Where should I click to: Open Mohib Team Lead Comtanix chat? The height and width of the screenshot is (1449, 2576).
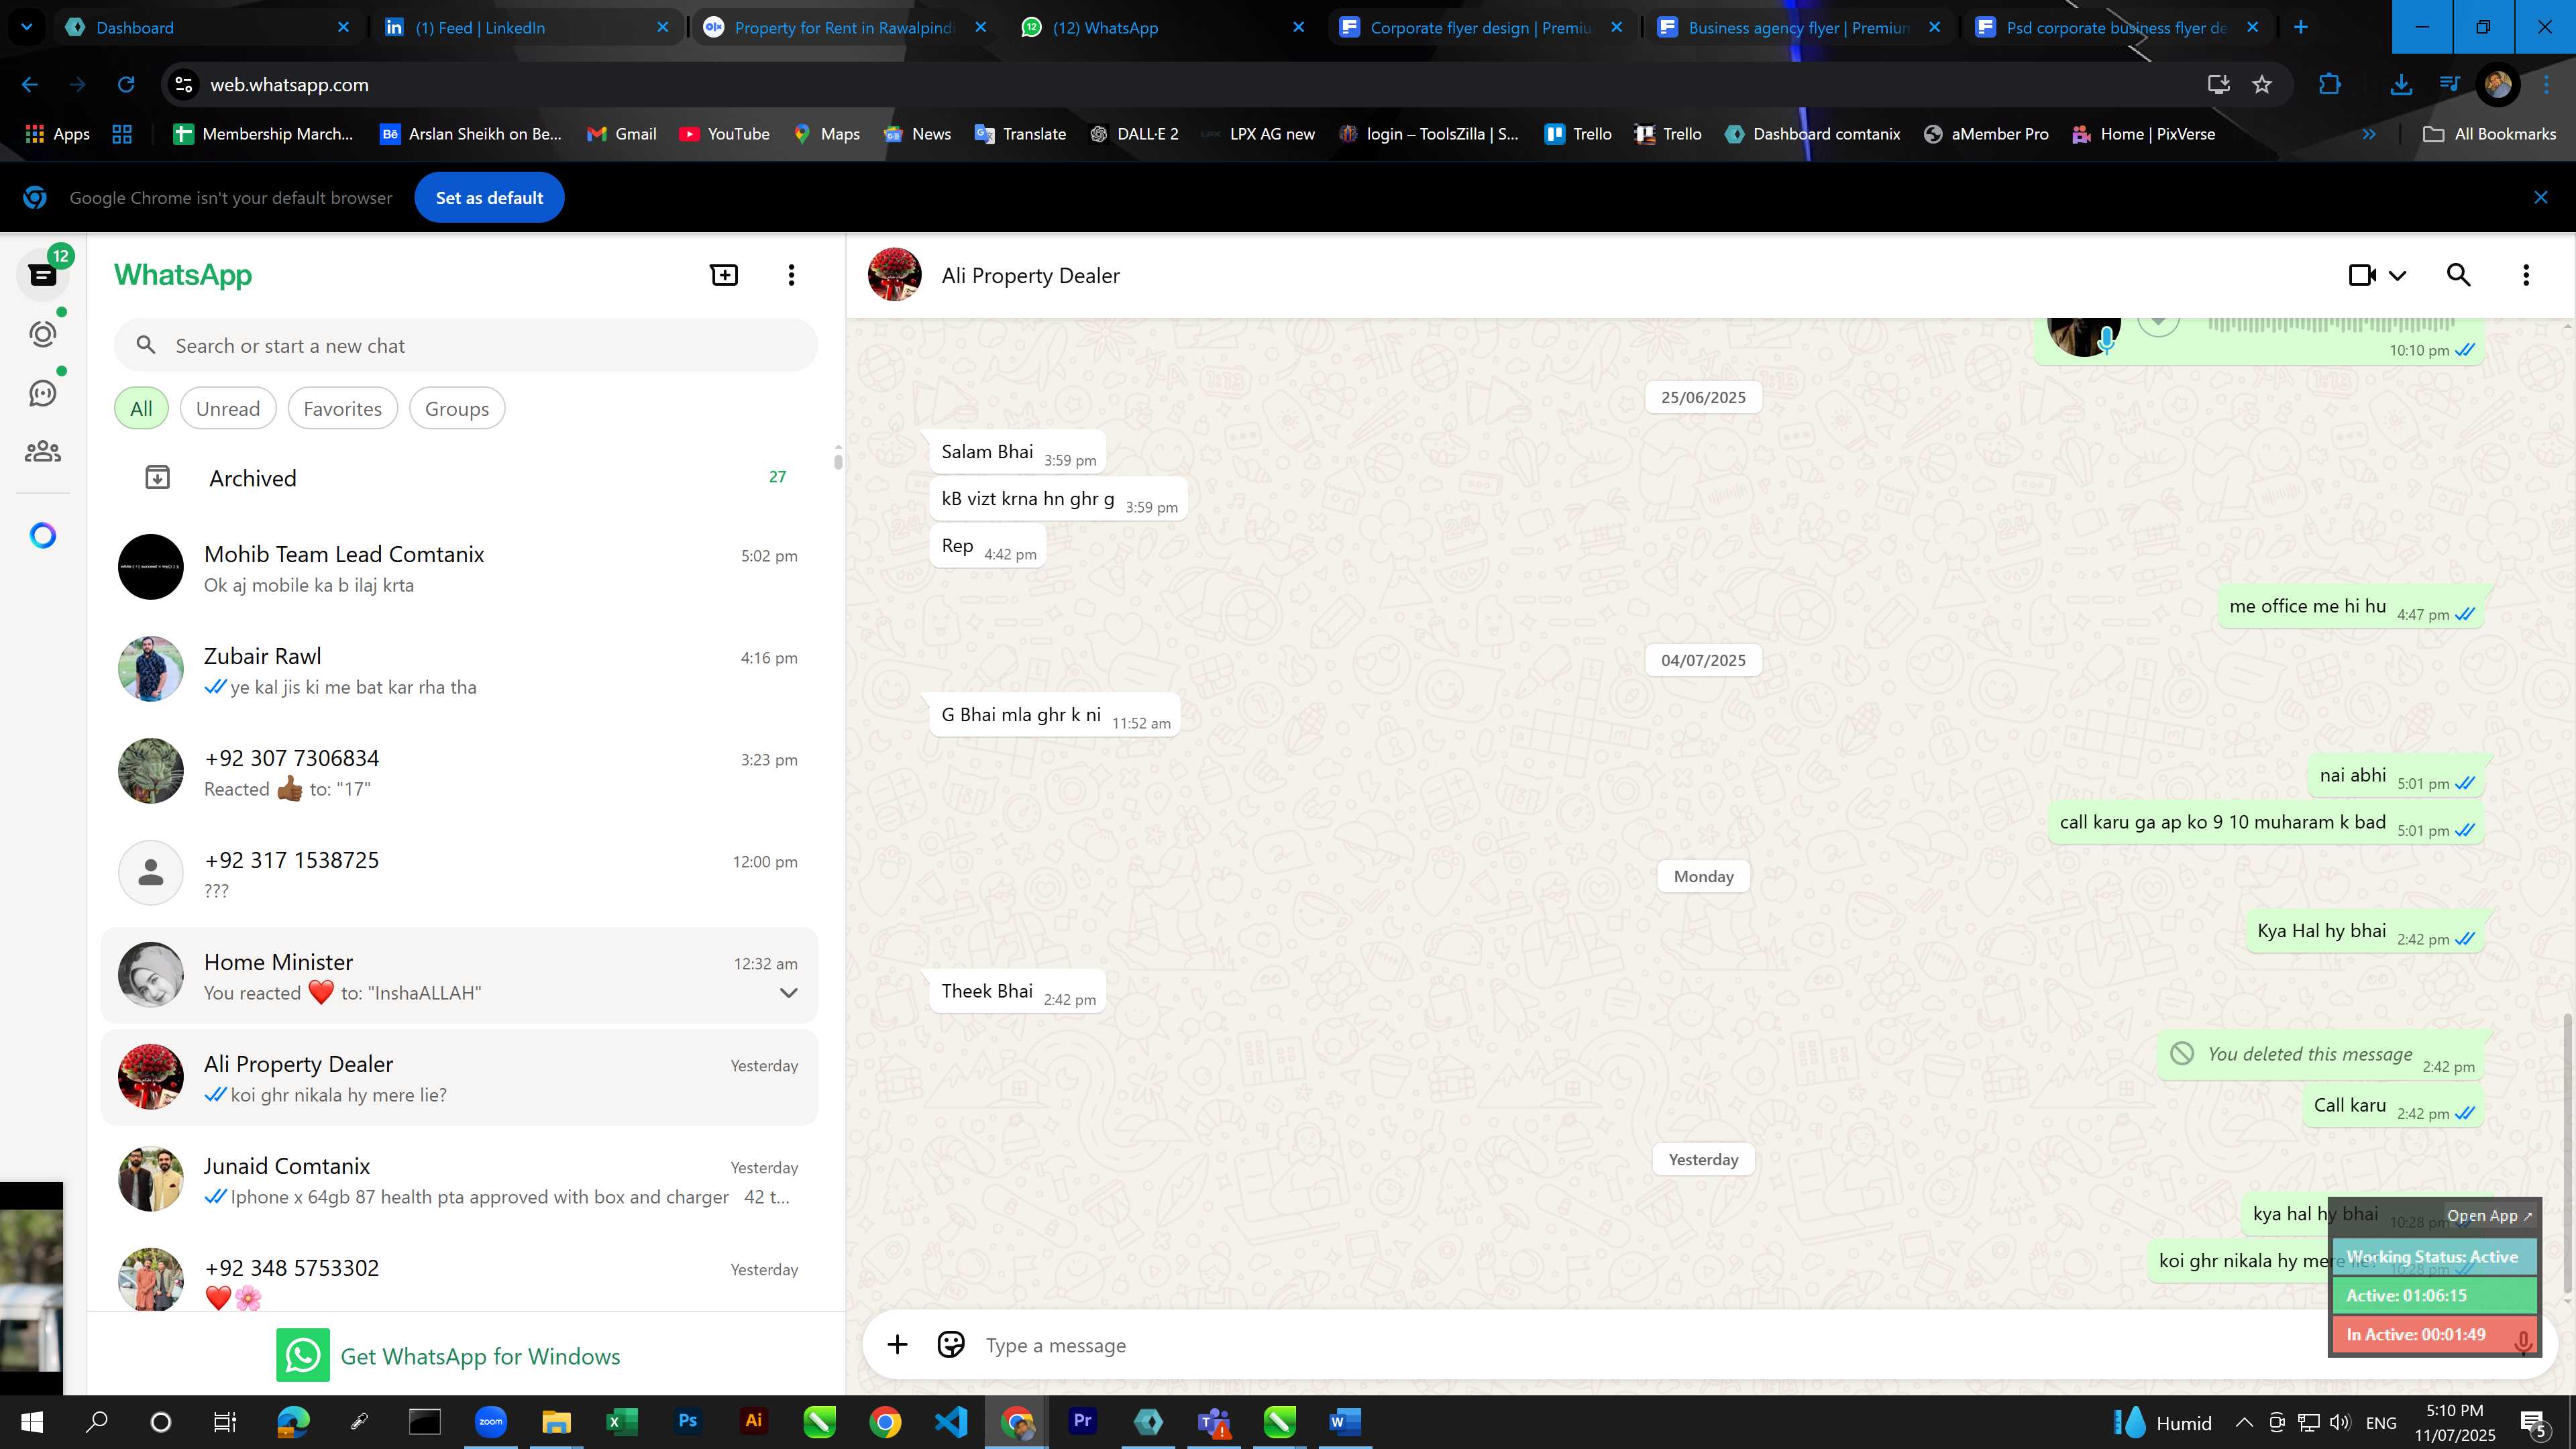coord(460,568)
